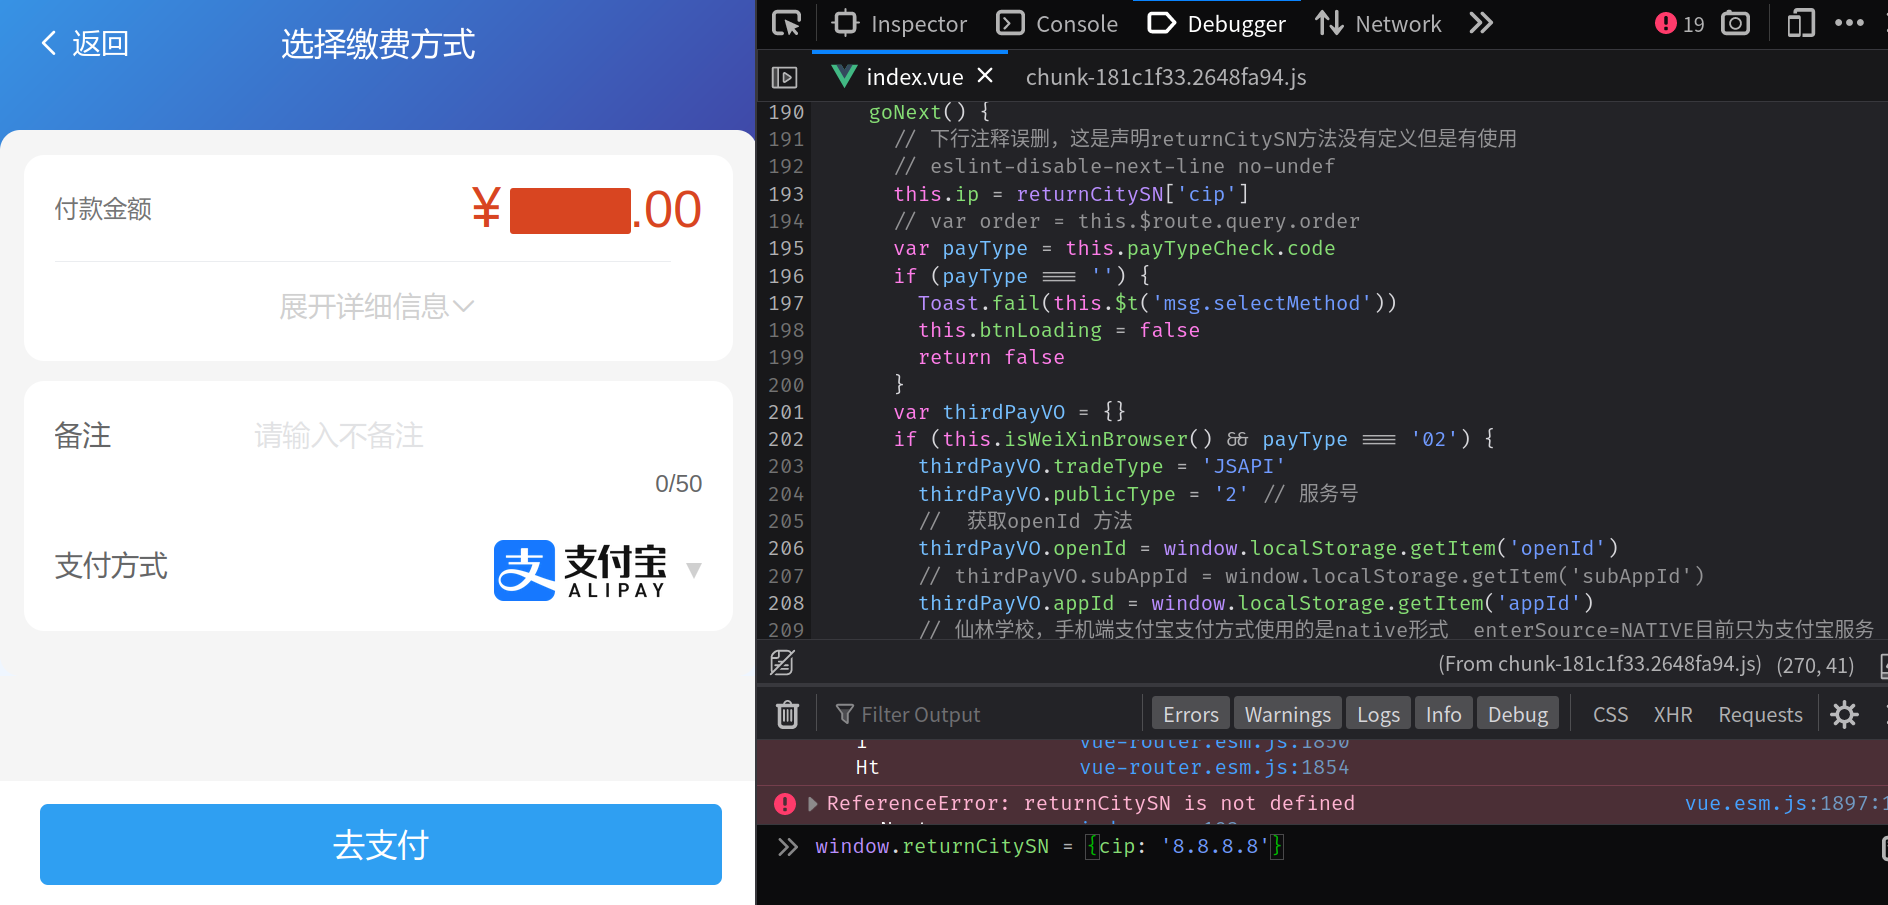The width and height of the screenshot is (1888, 905).
Task: Open the Alipay payment method dropdown arrow
Action: coord(694,570)
